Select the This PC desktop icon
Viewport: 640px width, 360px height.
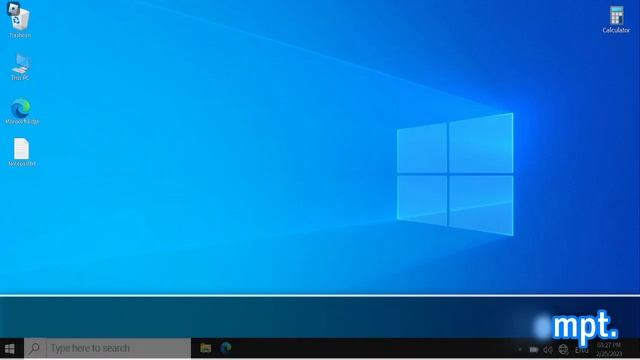[x=20, y=67]
